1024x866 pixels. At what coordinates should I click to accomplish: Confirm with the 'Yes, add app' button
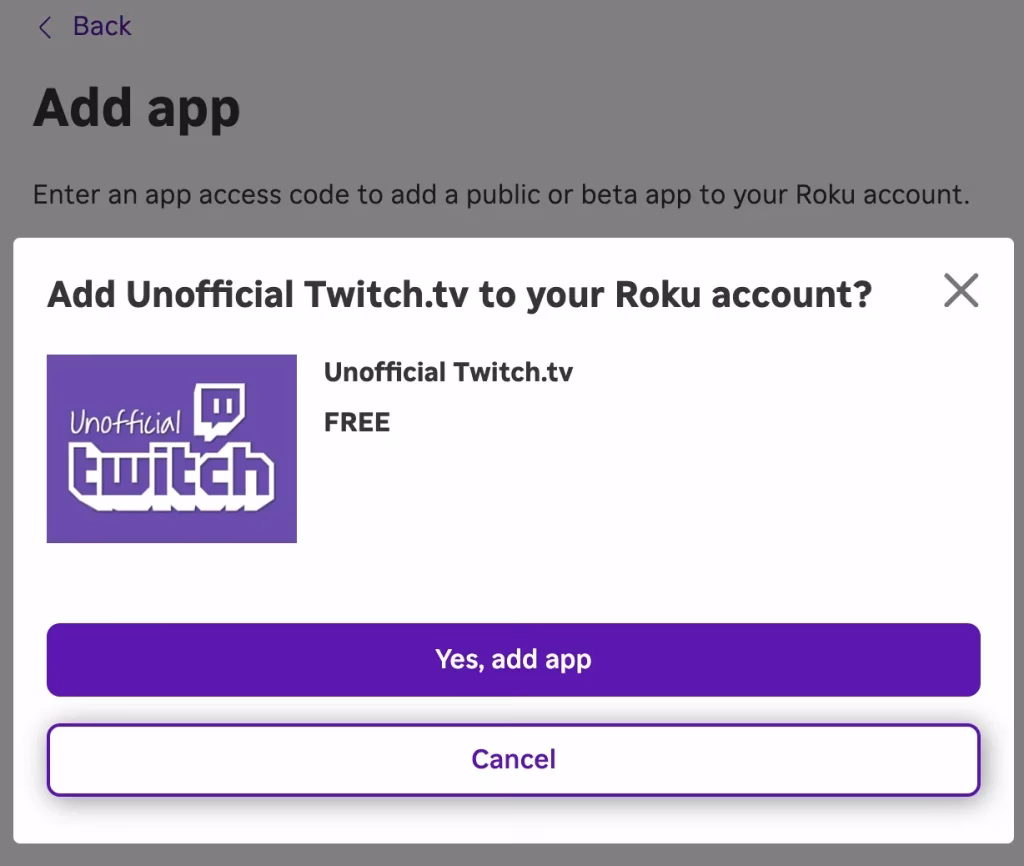click(512, 659)
